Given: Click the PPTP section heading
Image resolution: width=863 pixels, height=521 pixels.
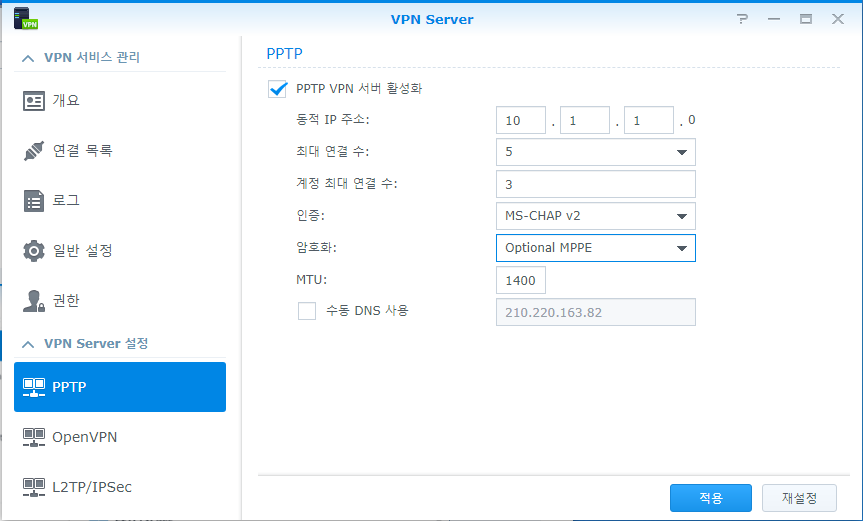Looking at the screenshot, I should (x=285, y=54).
